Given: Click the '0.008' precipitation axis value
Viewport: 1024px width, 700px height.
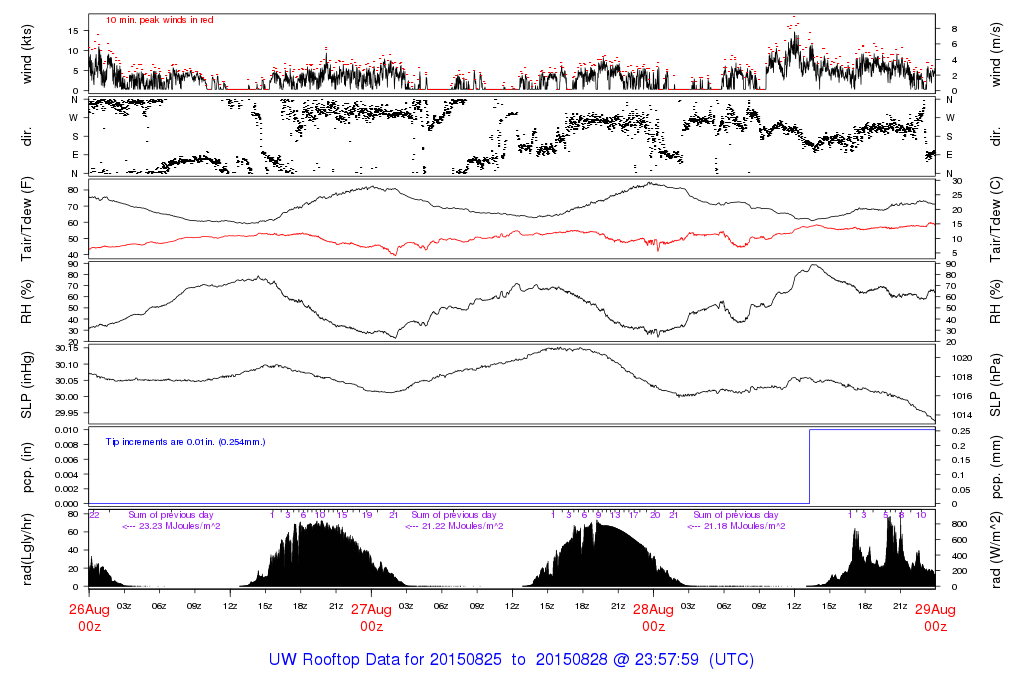Looking at the screenshot, I should [x=67, y=445].
